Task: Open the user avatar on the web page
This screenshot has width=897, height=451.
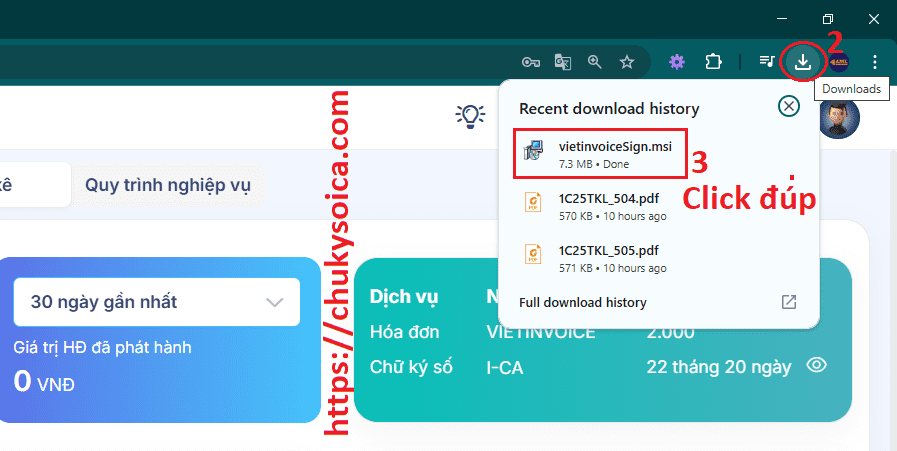Action: pyautogui.click(x=839, y=118)
